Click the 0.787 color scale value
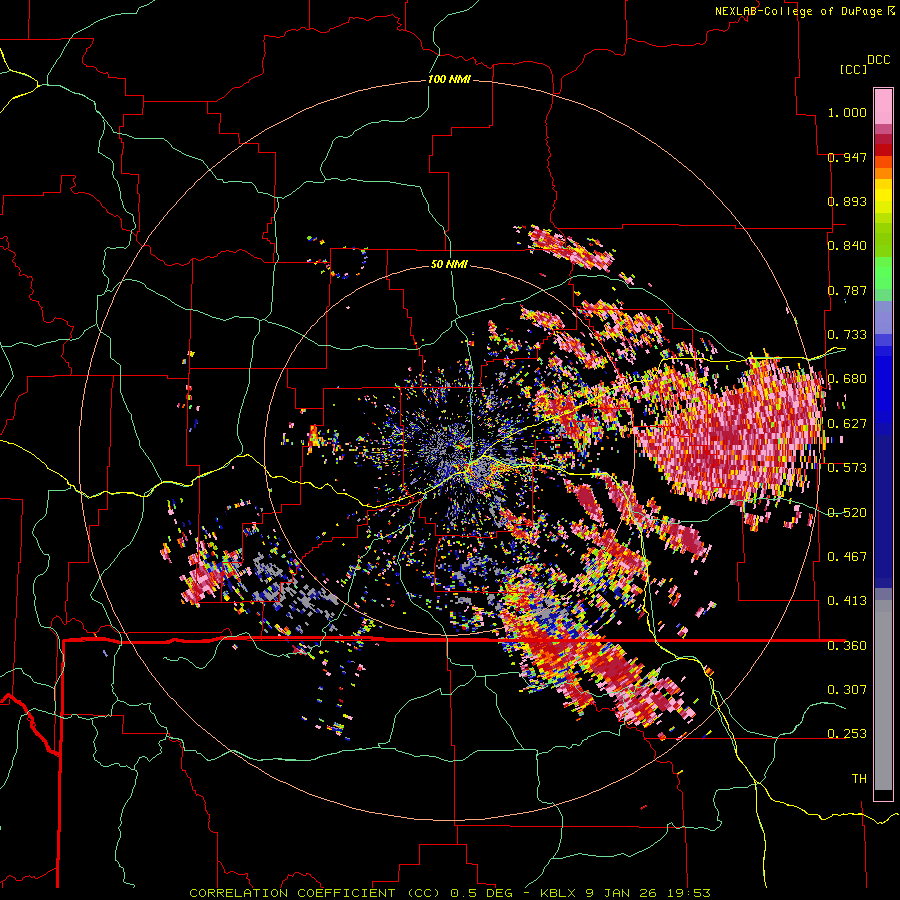 pyautogui.click(x=847, y=290)
